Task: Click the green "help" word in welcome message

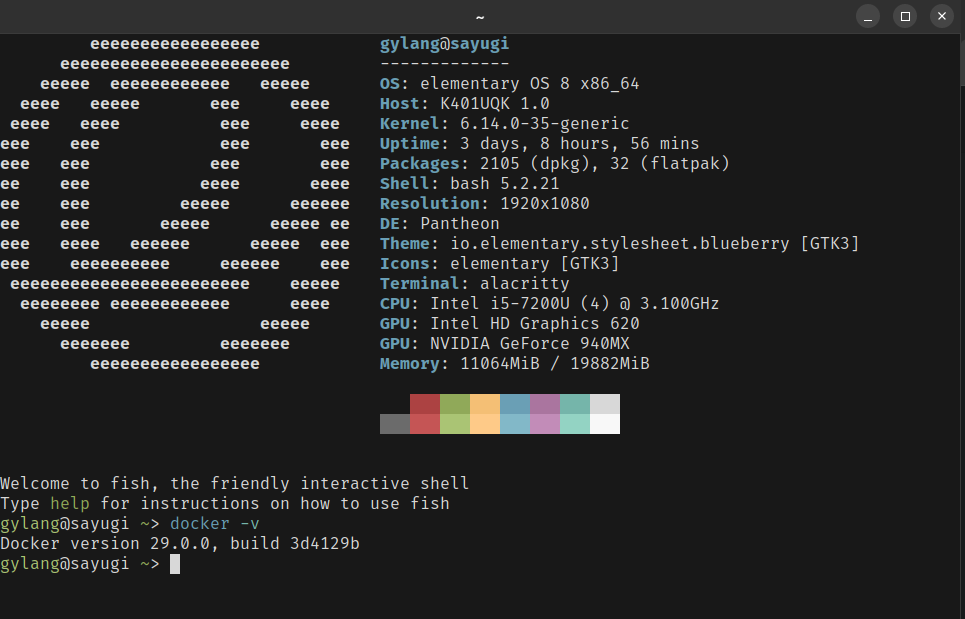Action: pos(70,504)
